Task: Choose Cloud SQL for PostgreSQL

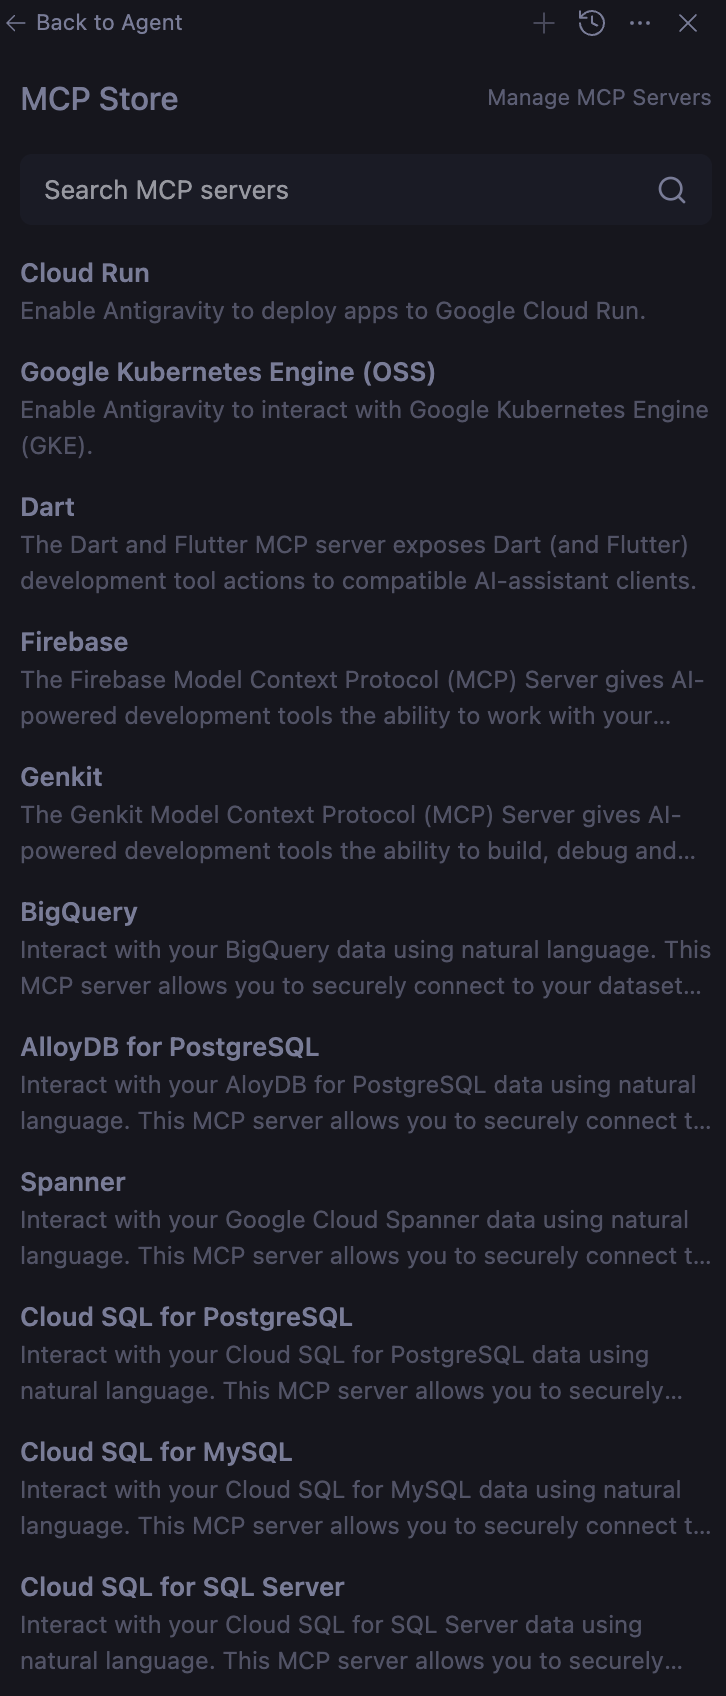Action: (187, 1317)
